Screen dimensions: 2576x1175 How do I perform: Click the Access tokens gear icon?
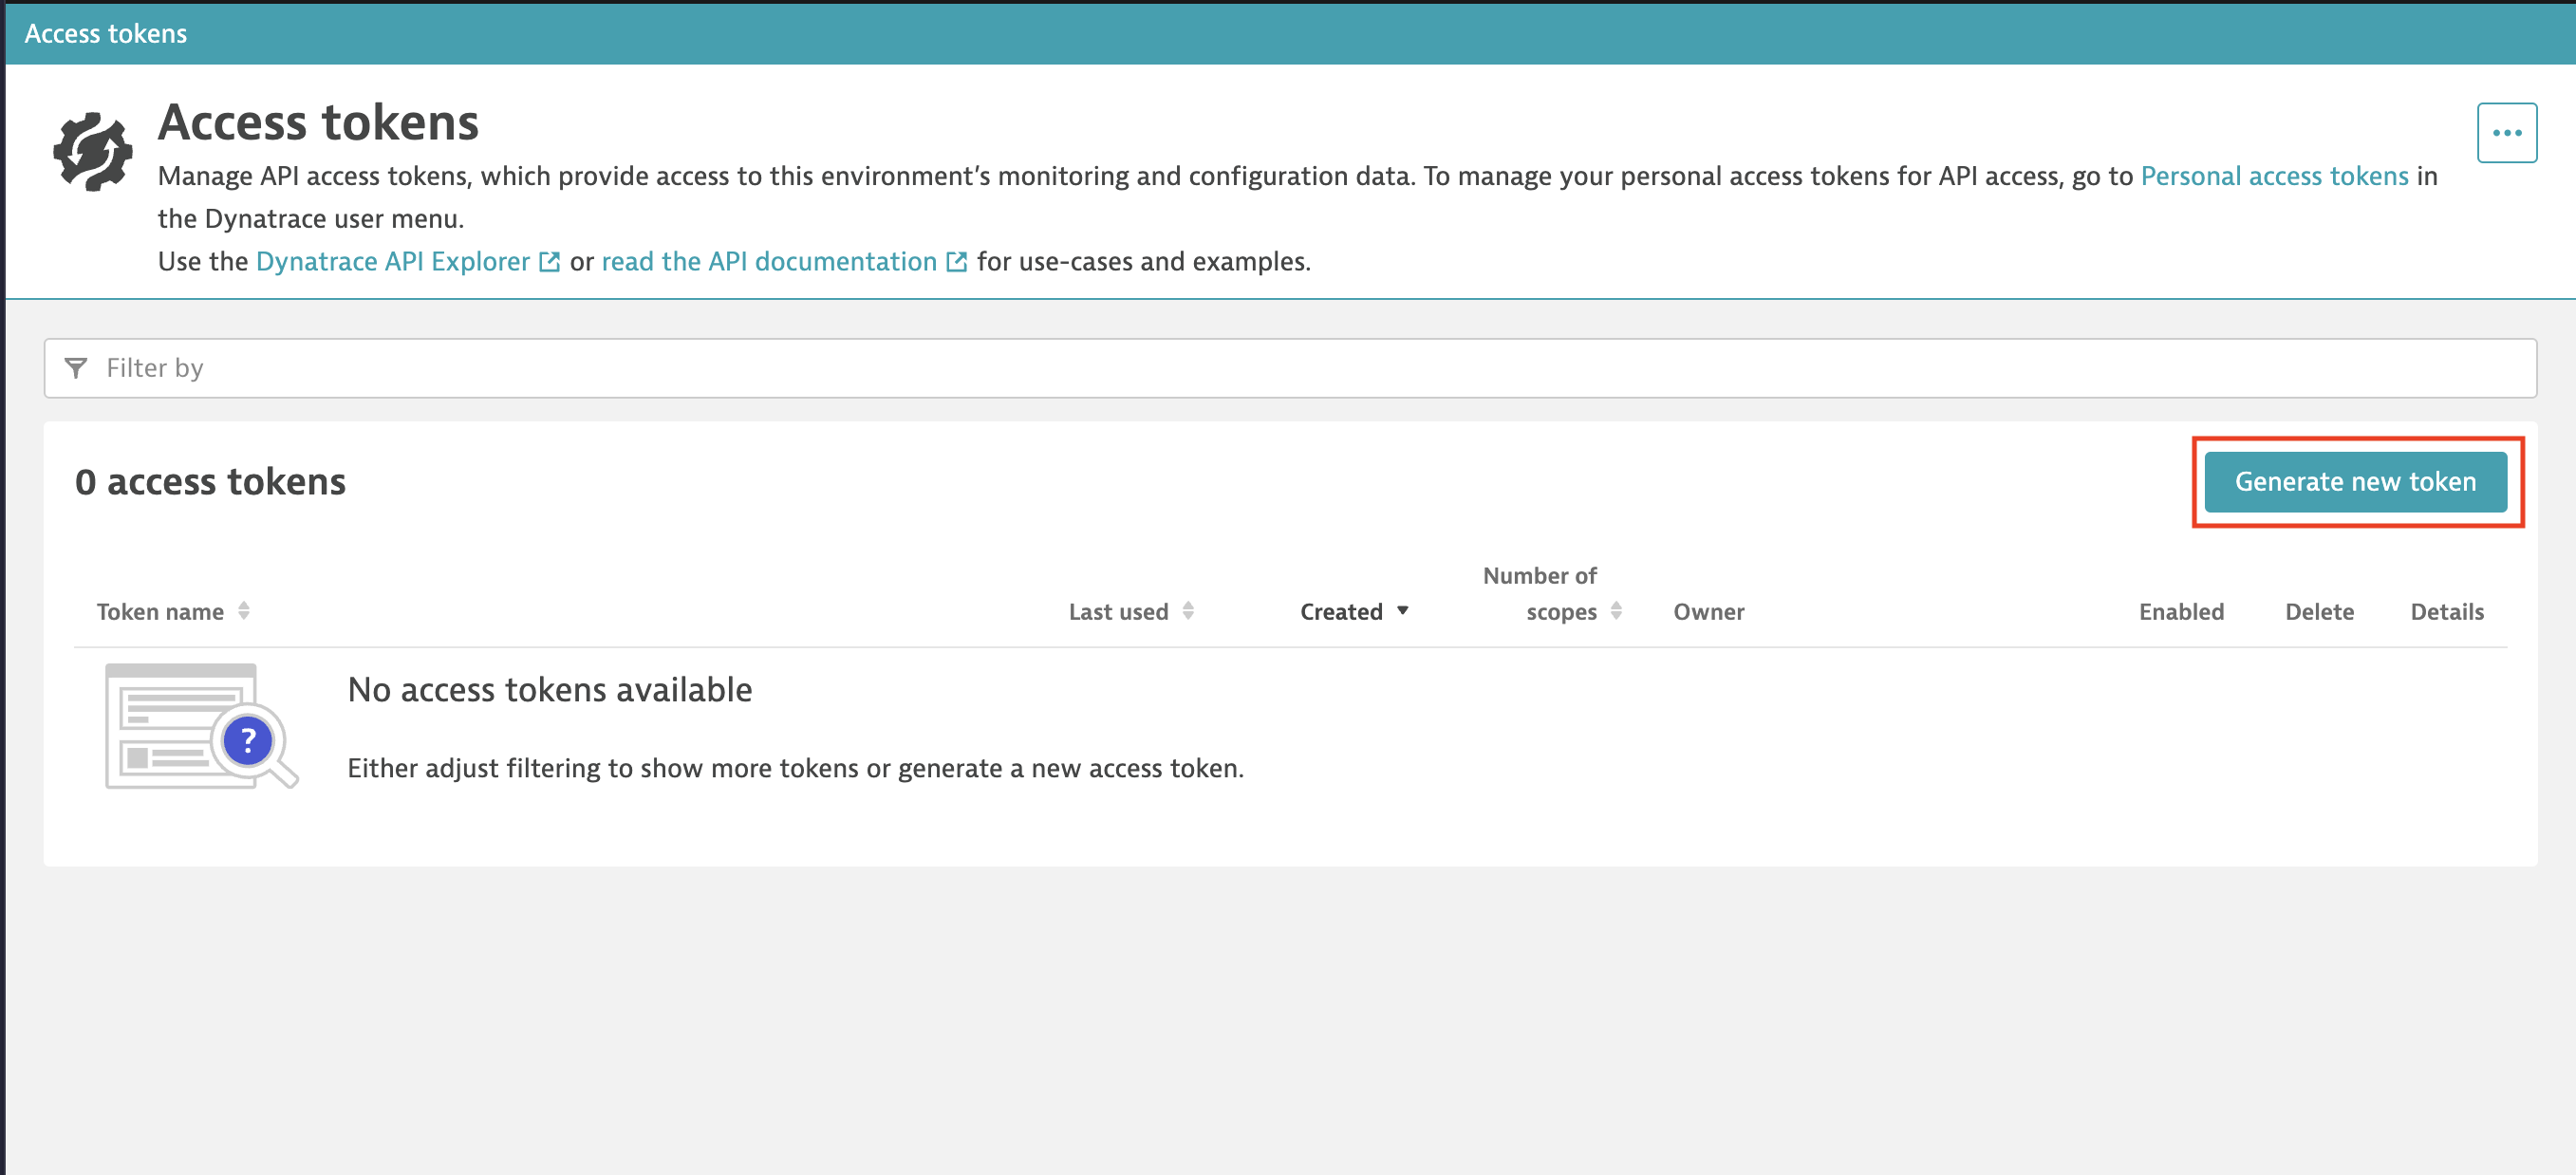click(92, 151)
